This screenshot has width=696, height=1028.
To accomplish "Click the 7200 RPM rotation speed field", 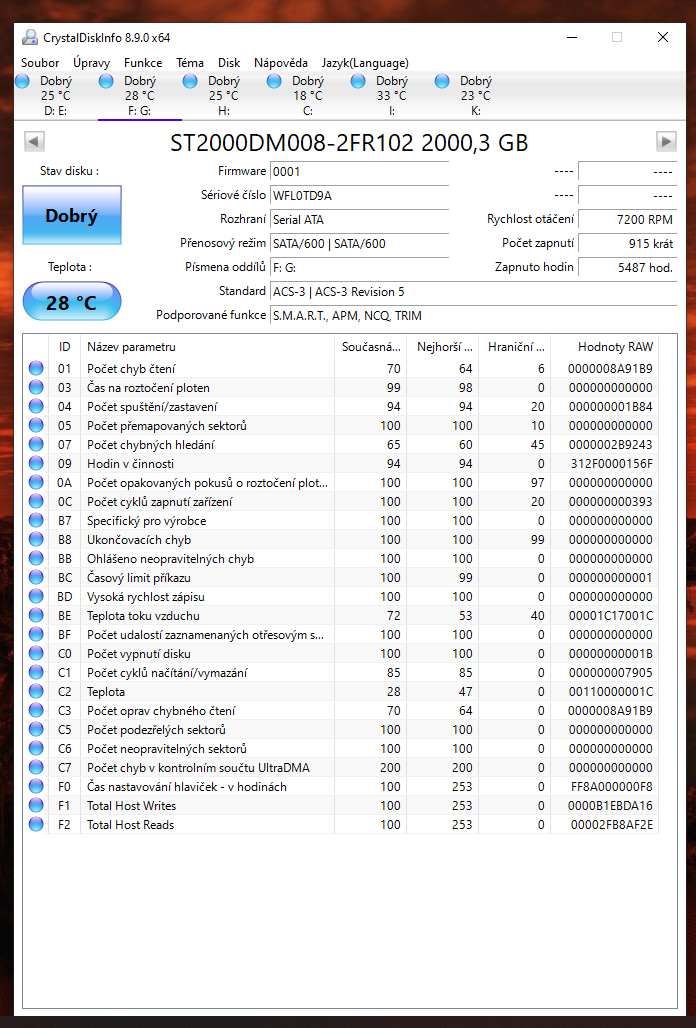I will (x=627, y=220).
